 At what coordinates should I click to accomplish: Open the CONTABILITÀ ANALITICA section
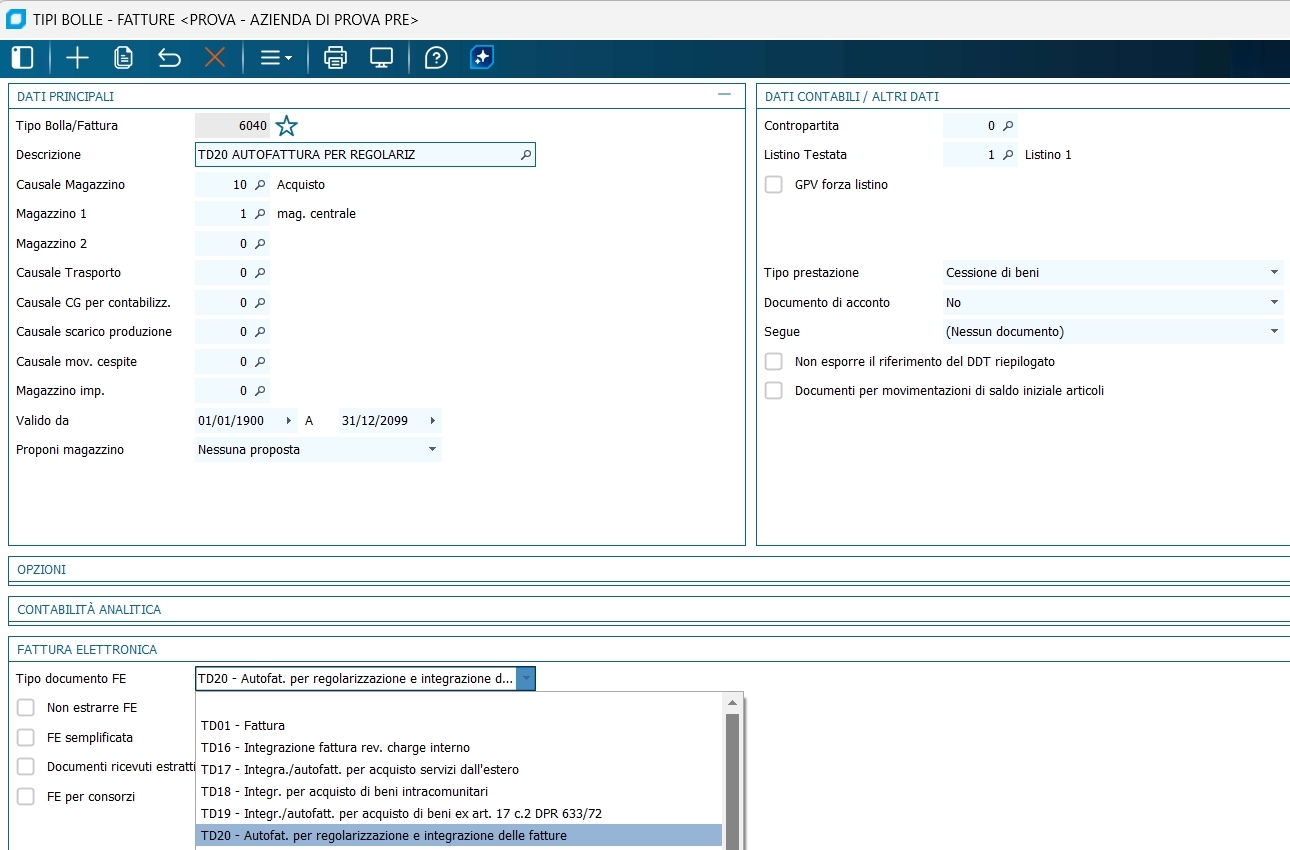coord(89,610)
